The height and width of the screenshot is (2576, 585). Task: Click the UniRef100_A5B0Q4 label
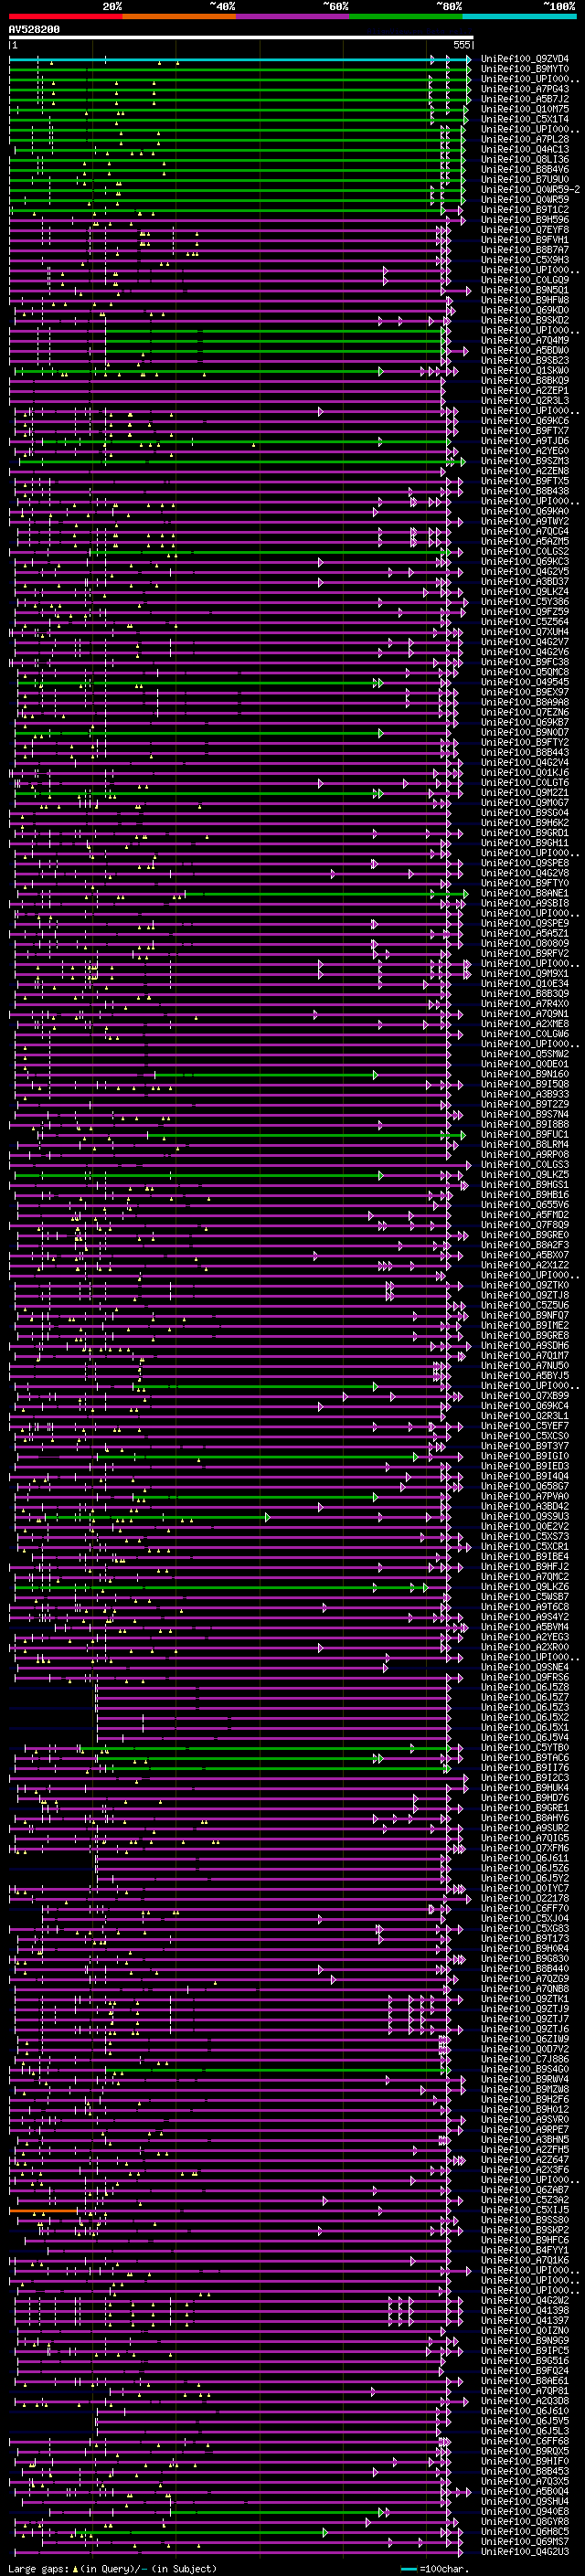pyautogui.click(x=525, y=2490)
